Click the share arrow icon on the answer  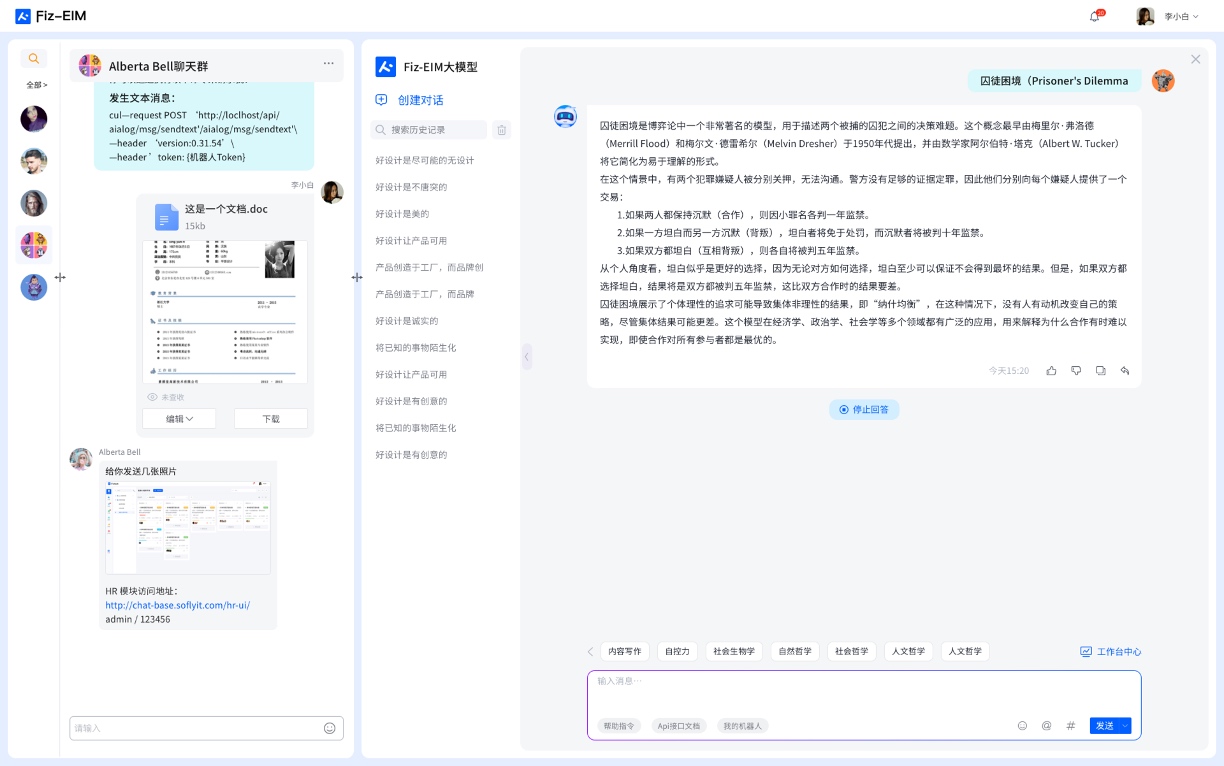tap(1125, 370)
